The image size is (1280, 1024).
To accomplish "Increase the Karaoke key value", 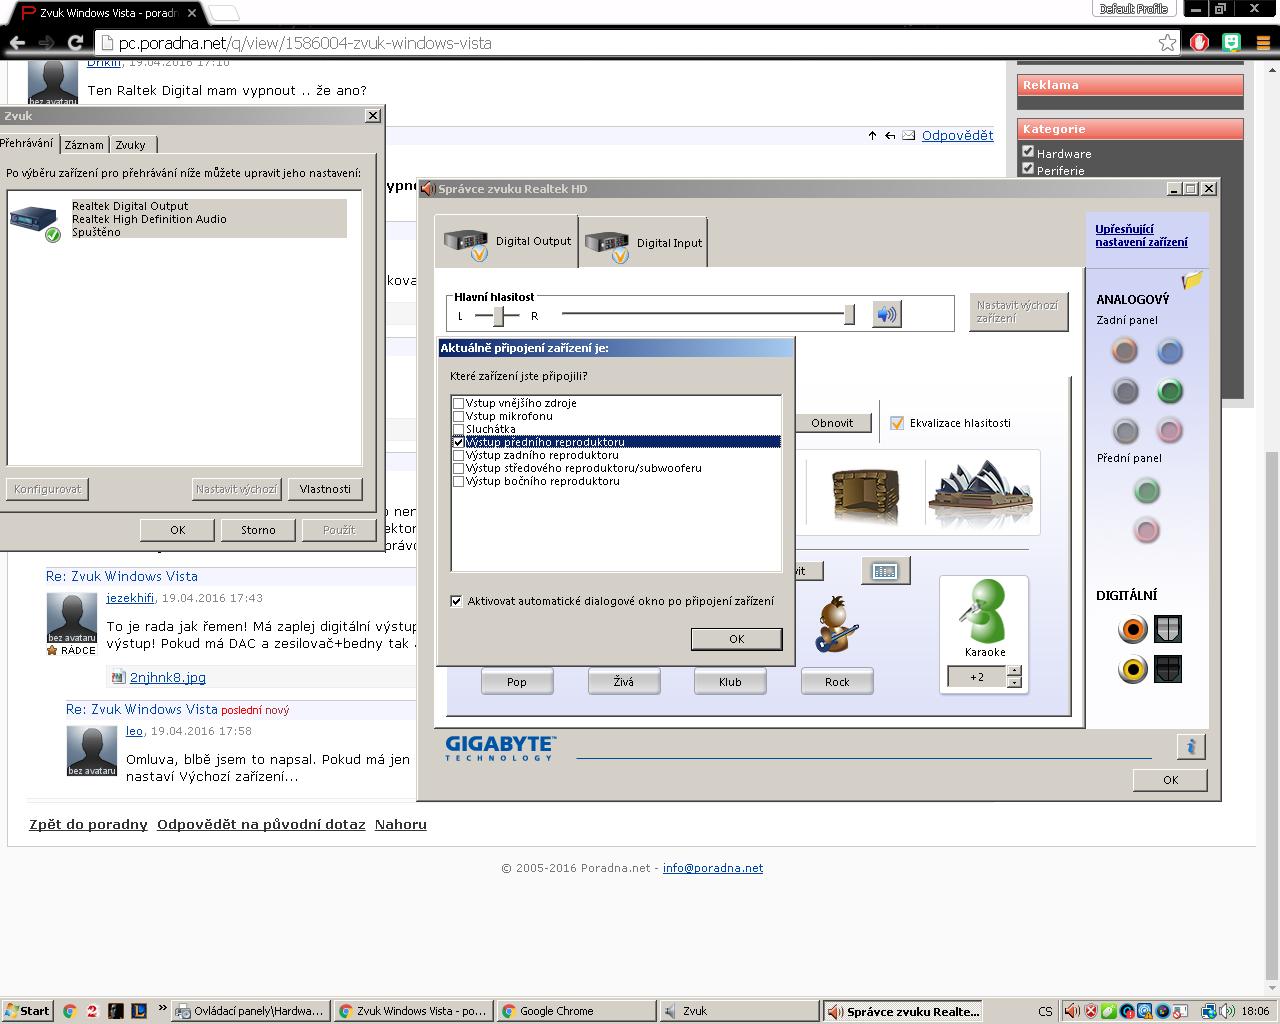I will pos(1014,671).
